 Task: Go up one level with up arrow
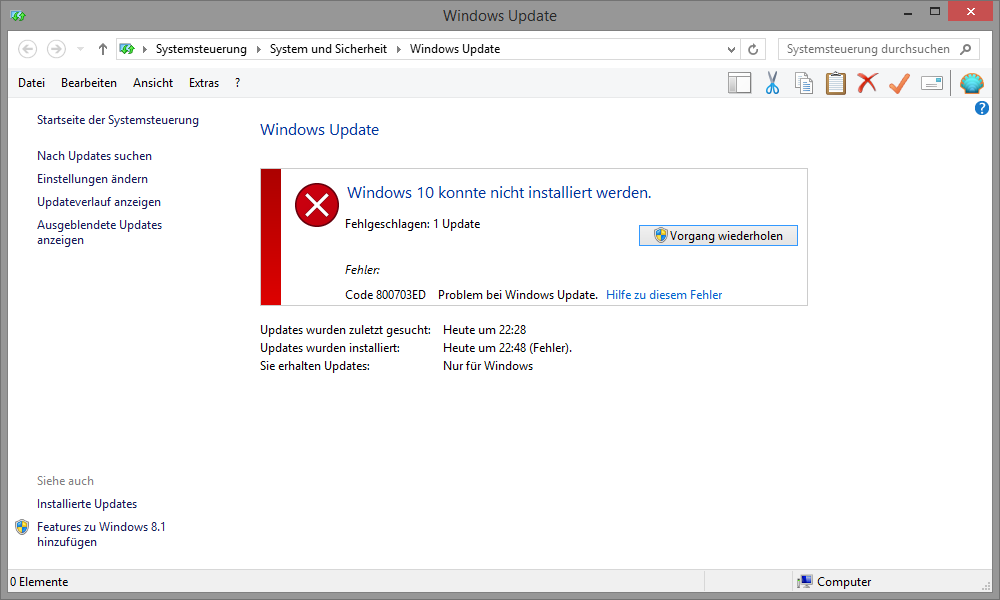(x=103, y=49)
